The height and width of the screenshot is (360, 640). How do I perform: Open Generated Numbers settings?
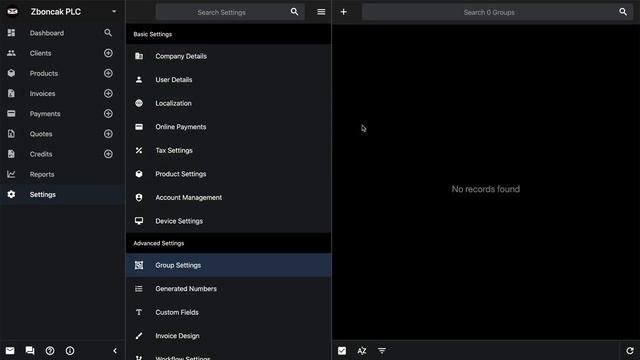point(229,289)
